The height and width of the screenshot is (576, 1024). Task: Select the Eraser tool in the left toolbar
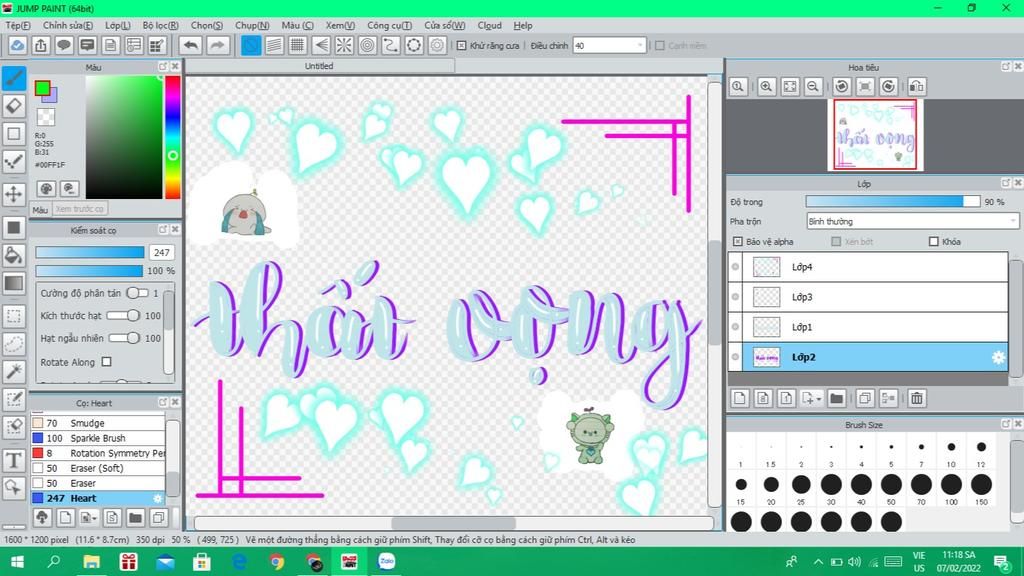coord(14,106)
